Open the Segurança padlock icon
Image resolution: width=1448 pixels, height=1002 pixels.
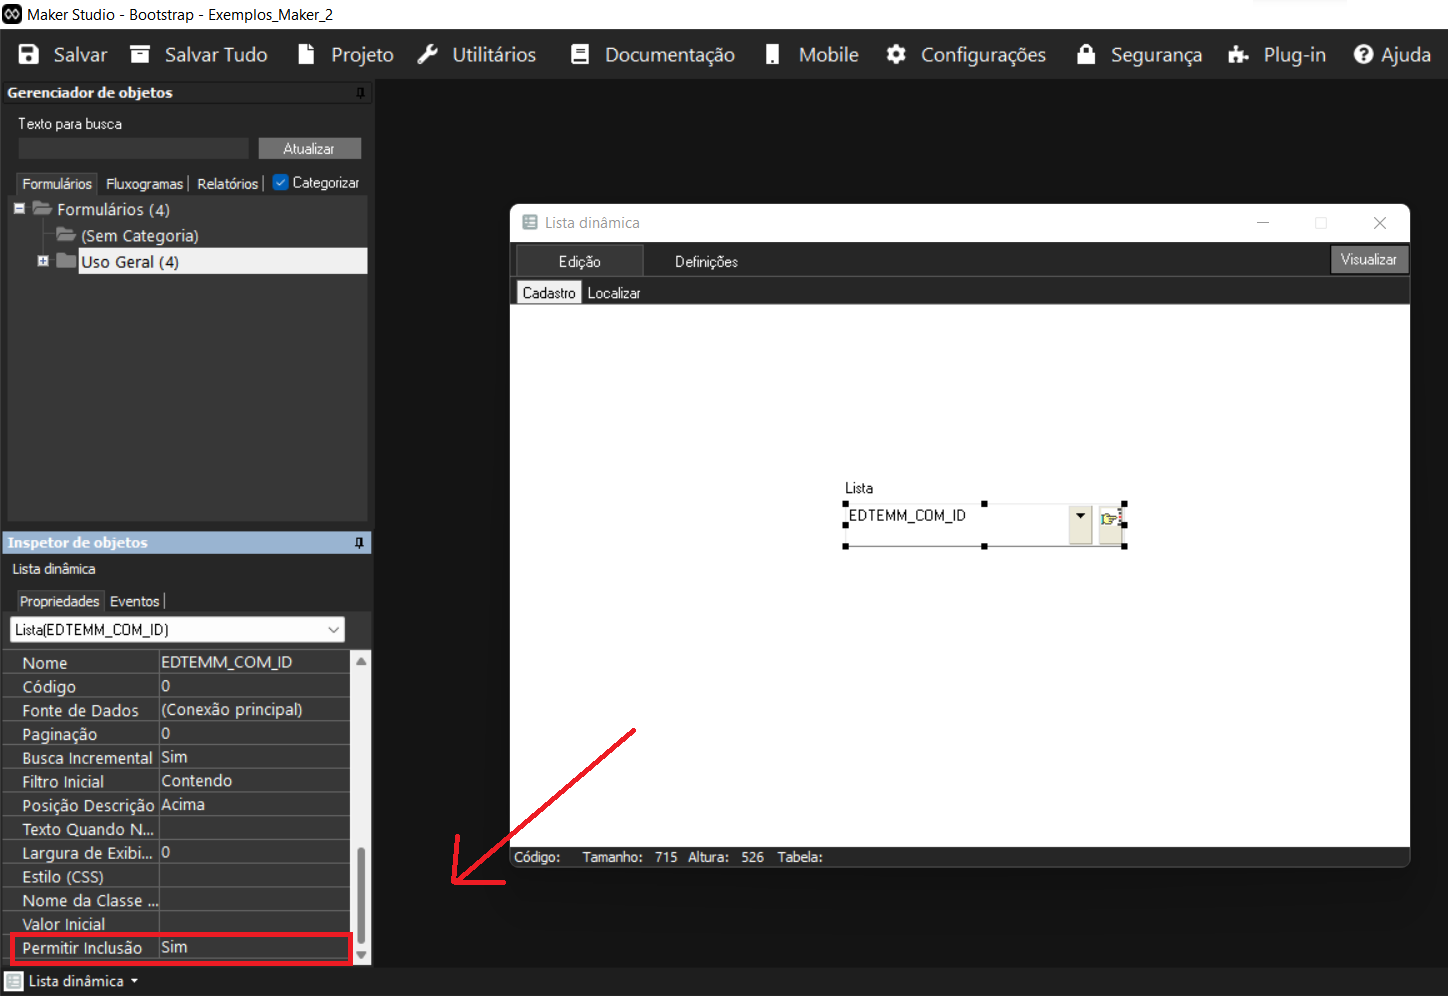[x=1086, y=55]
